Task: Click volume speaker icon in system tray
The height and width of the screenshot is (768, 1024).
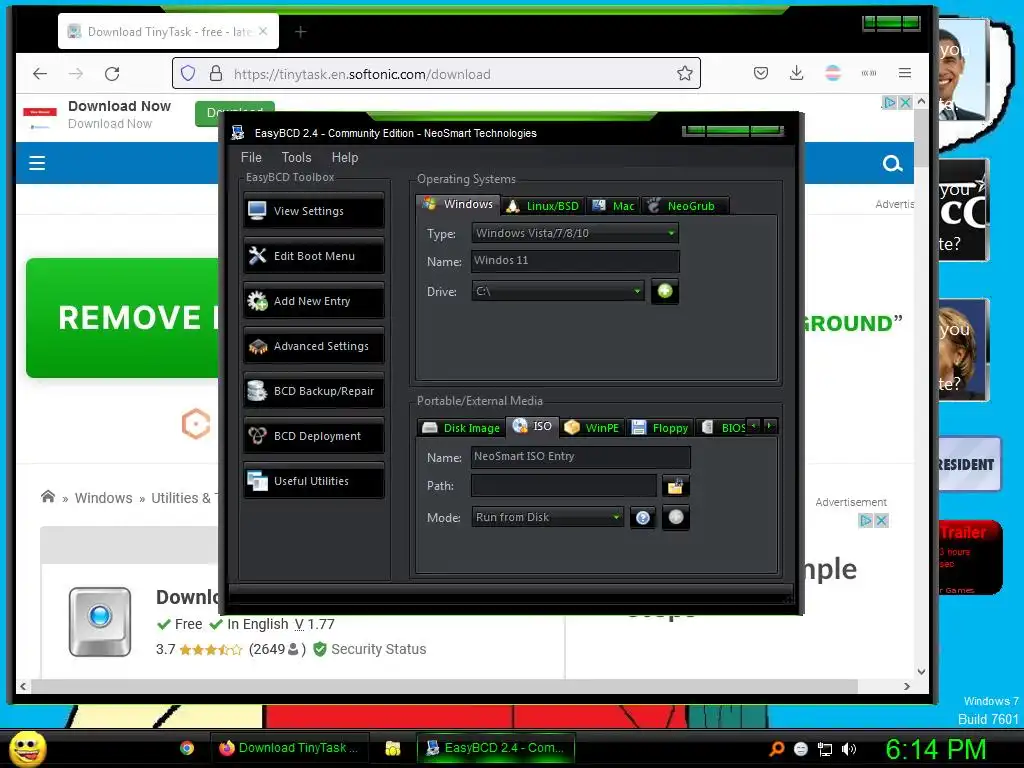Action: 849,749
